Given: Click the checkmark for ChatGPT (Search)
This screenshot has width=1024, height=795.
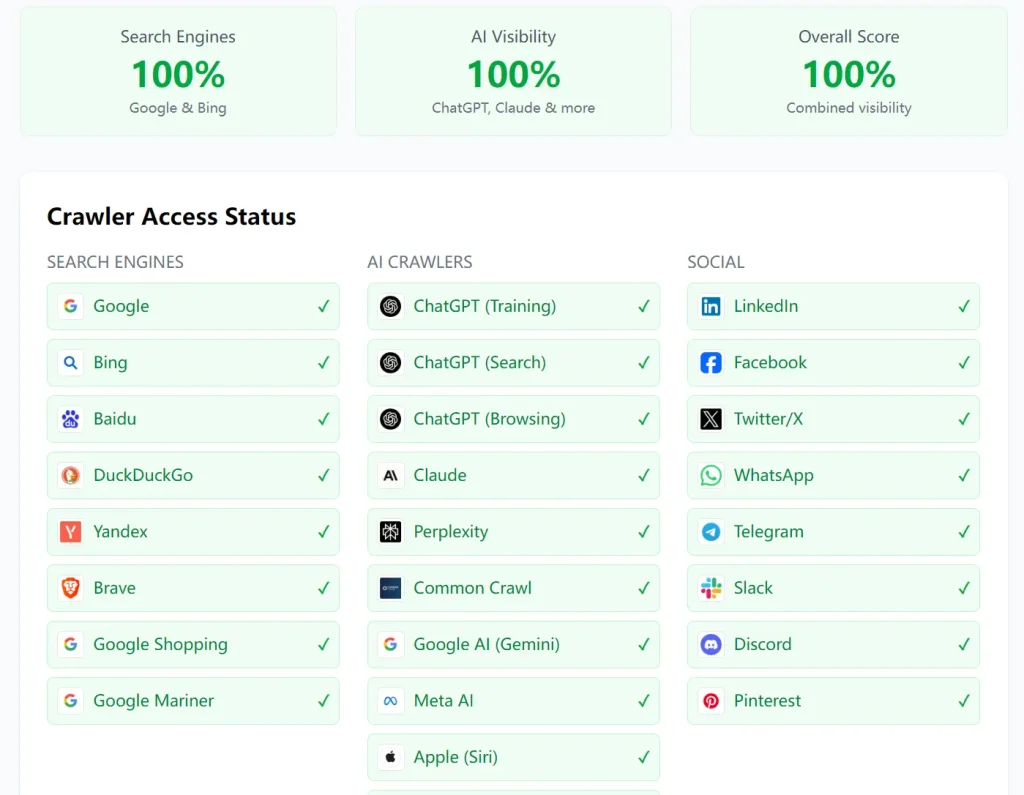Looking at the screenshot, I should (643, 363).
